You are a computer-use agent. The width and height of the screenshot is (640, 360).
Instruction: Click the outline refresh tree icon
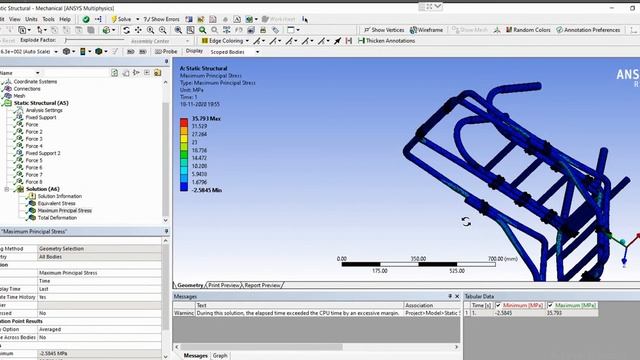click(x=115, y=73)
